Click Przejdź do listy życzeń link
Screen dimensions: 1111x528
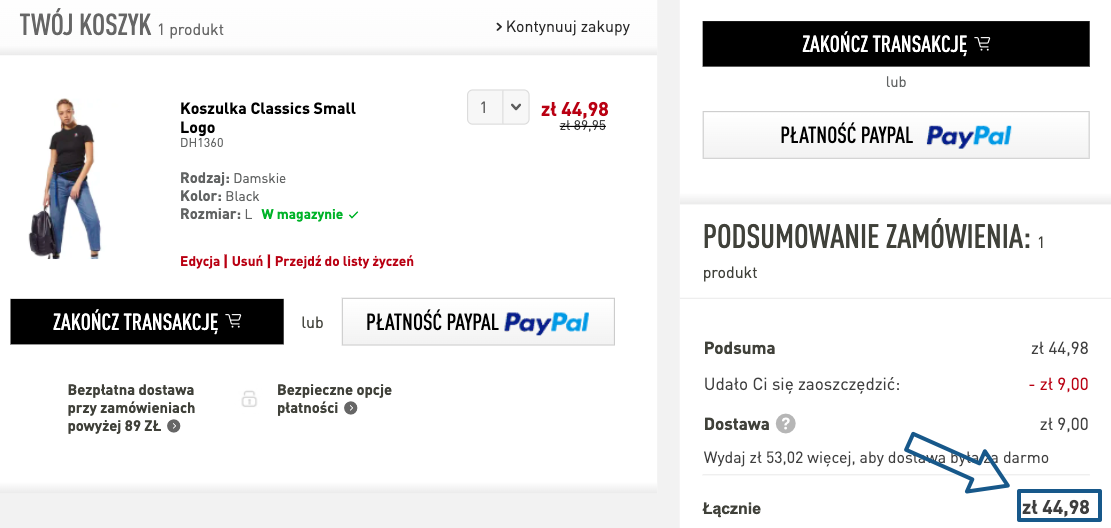pyautogui.click(x=344, y=261)
